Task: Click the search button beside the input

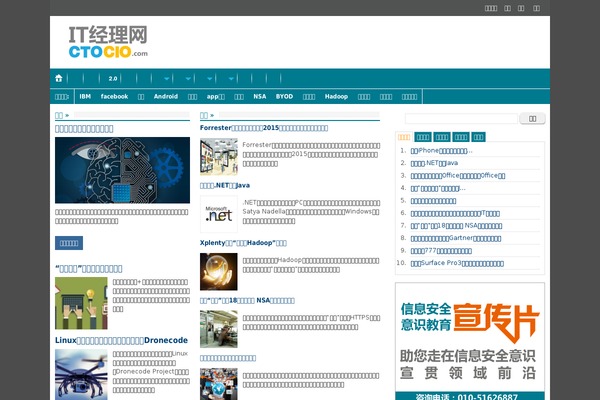Action: pyautogui.click(x=532, y=119)
